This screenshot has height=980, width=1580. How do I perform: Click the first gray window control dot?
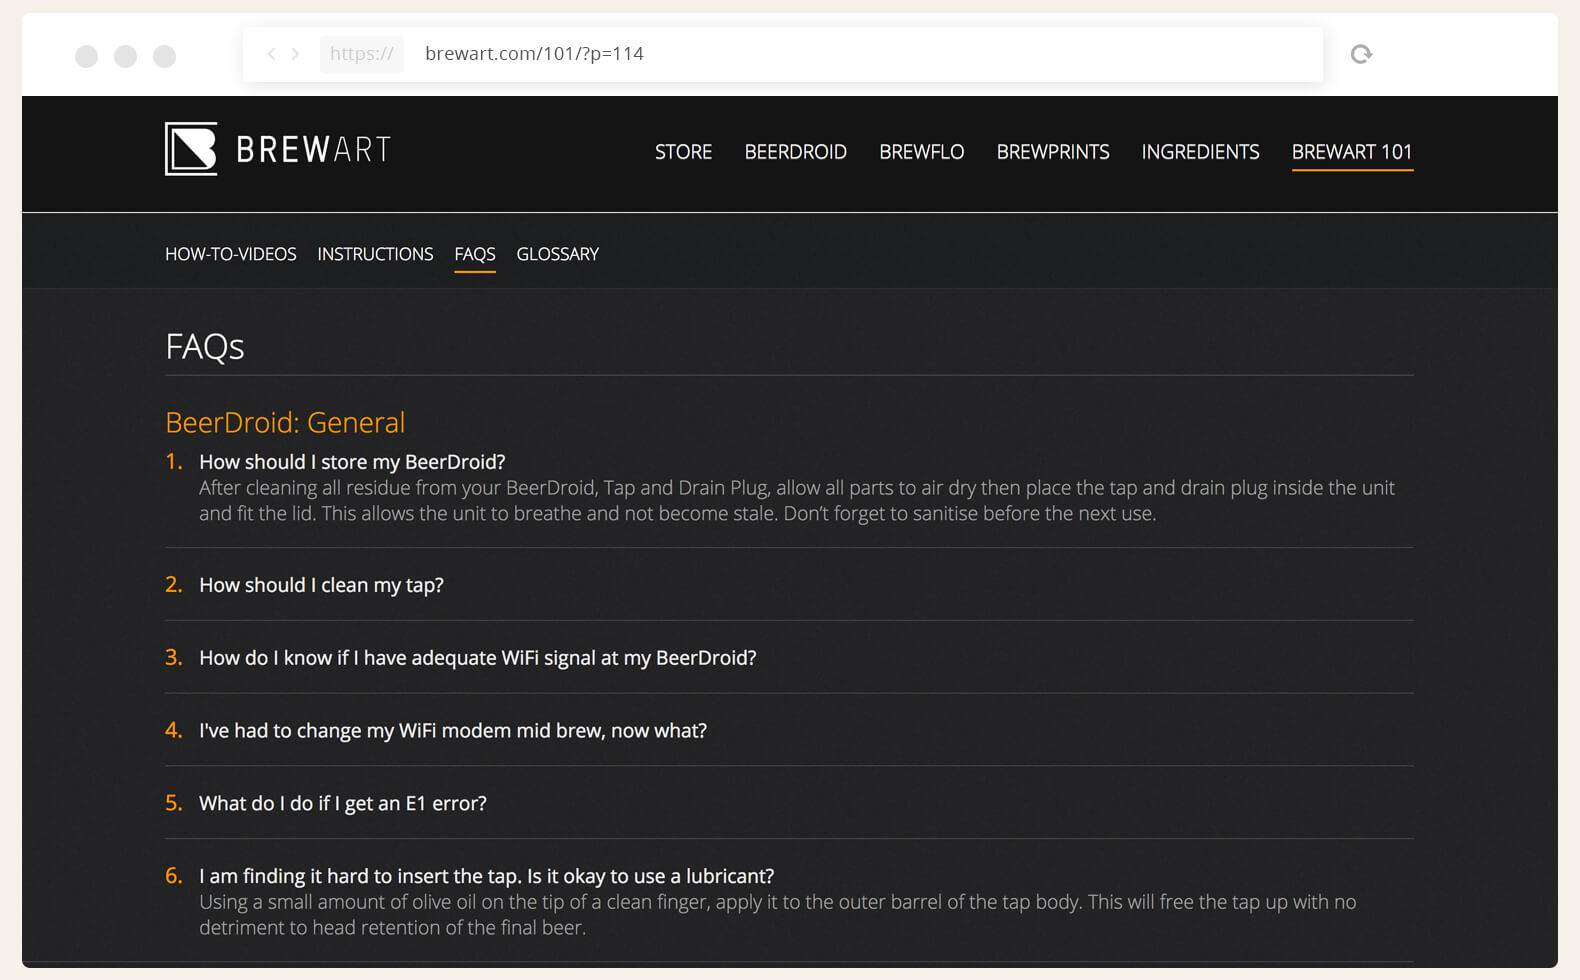pos(86,56)
